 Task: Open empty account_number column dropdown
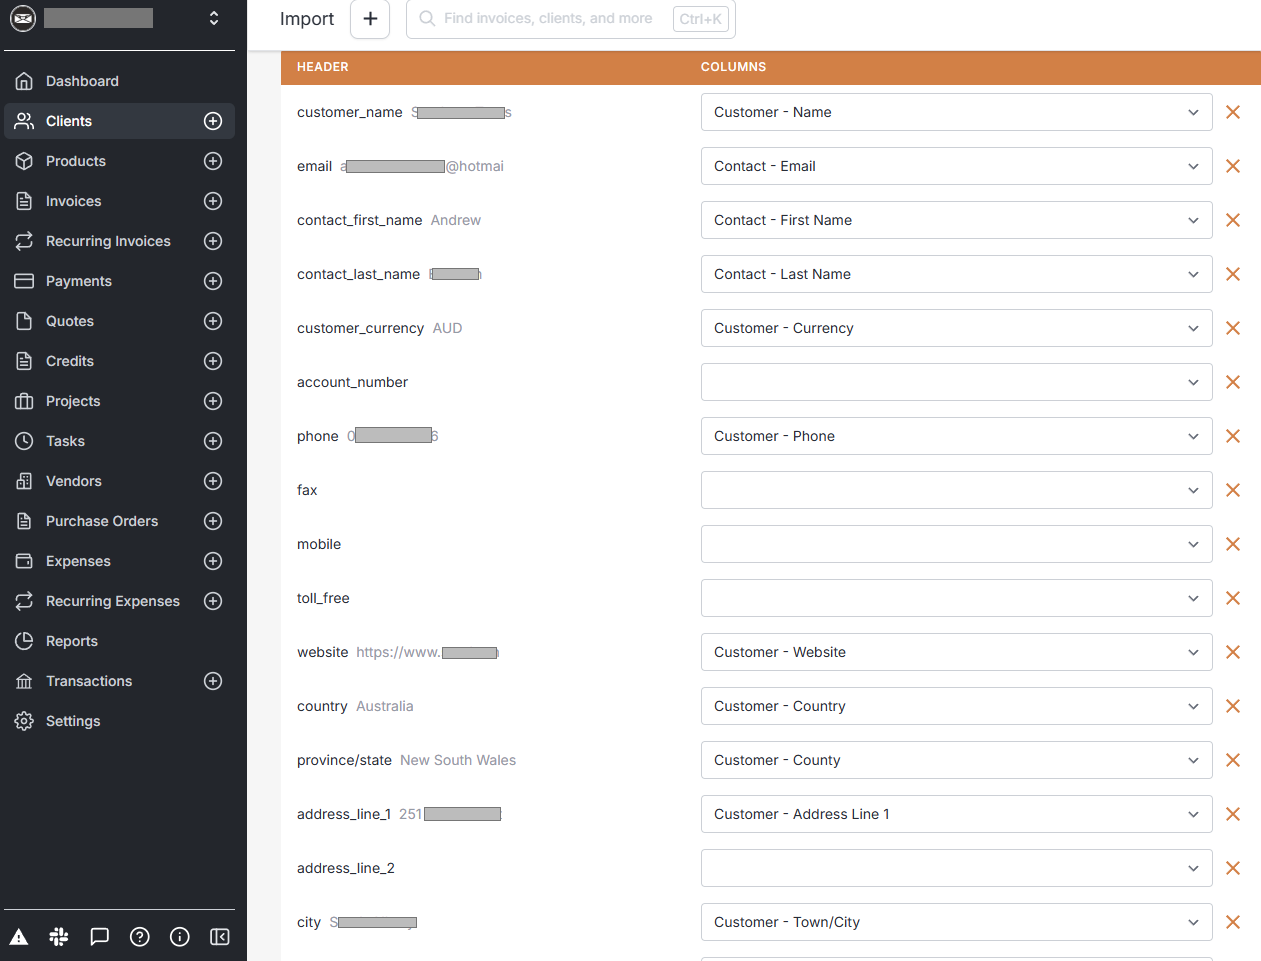click(956, 382)
